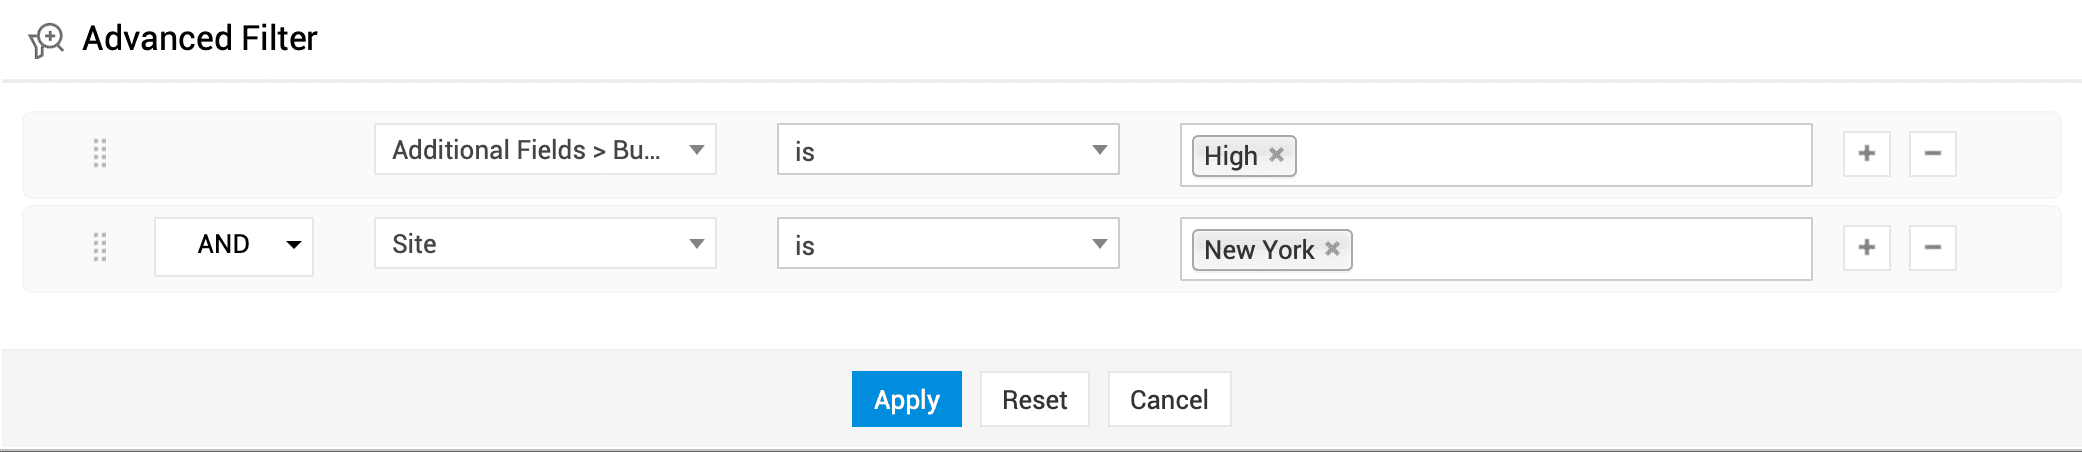Cancel the advanced filter dialog
The height and width of the screenshot is (452, 2082).
click(x=1169, y=399)
